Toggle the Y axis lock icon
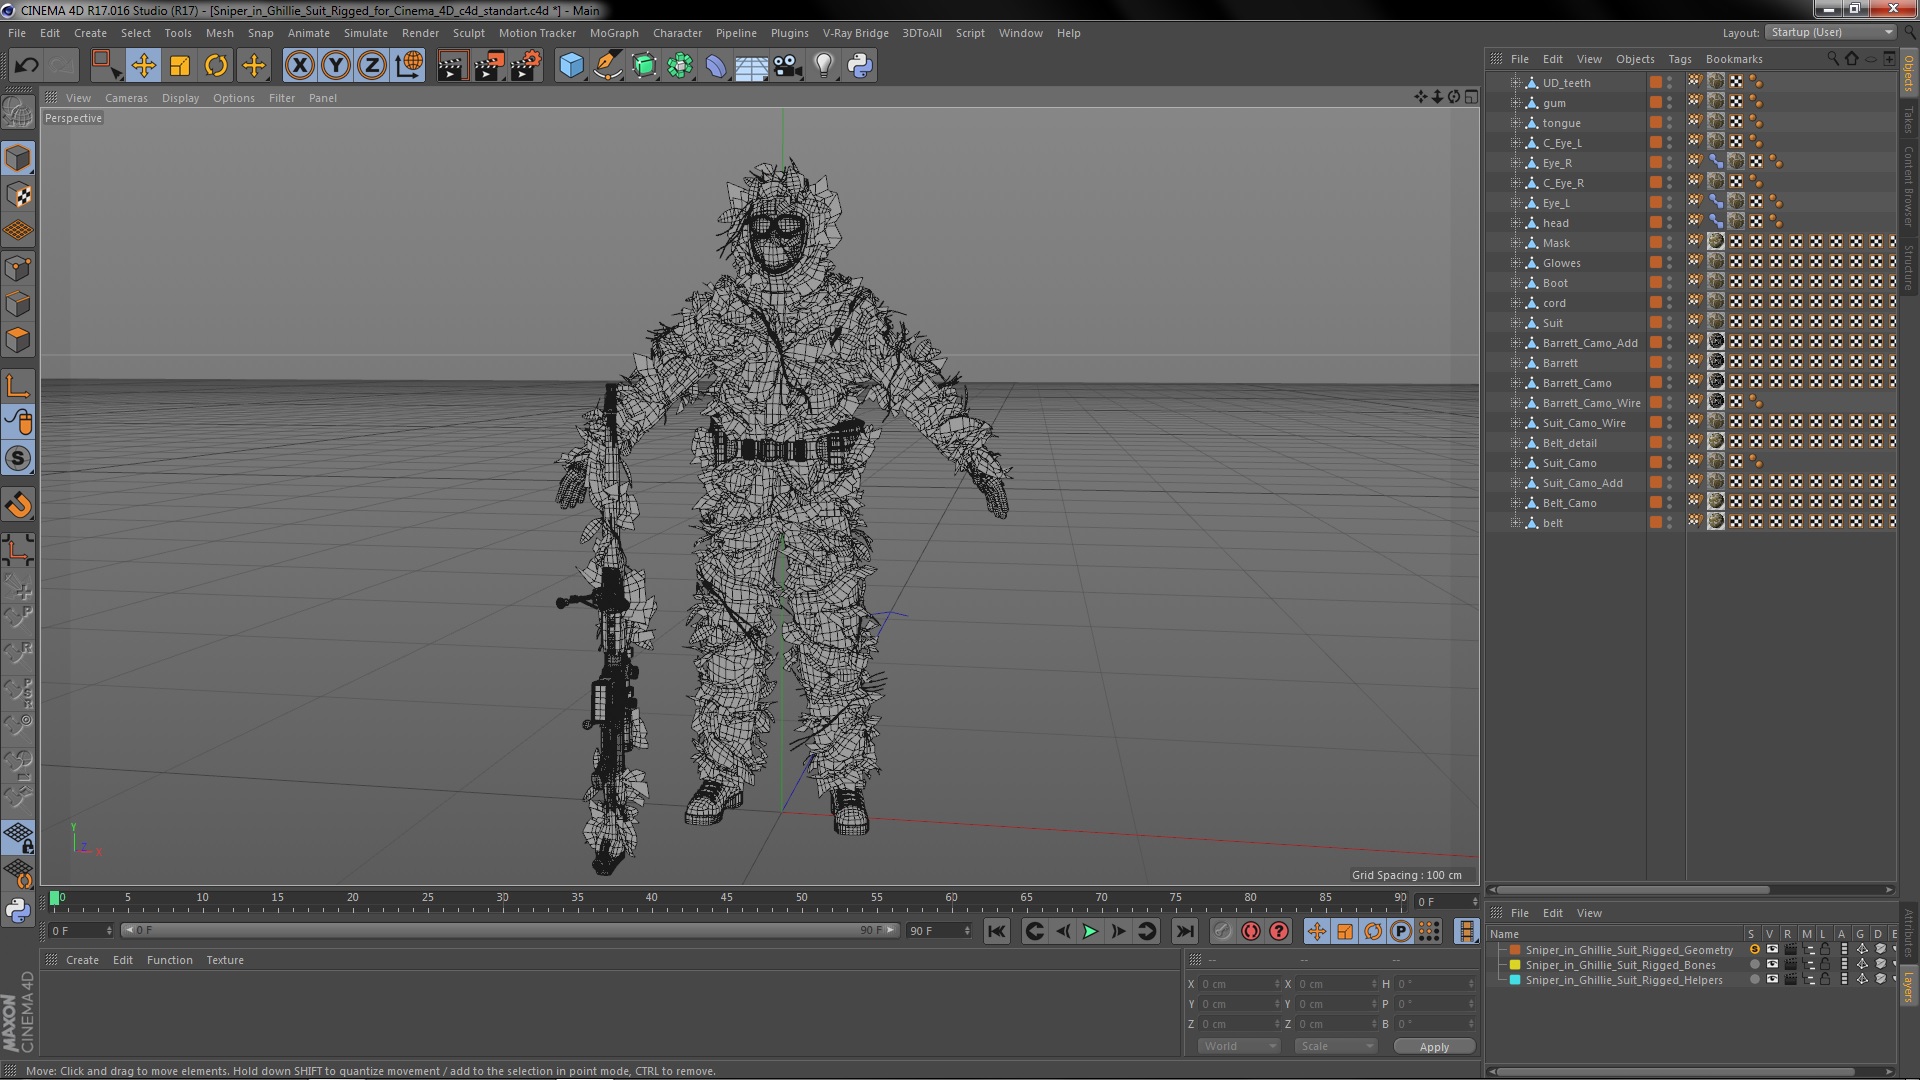1920x1080 pixels. coord(336,66)
